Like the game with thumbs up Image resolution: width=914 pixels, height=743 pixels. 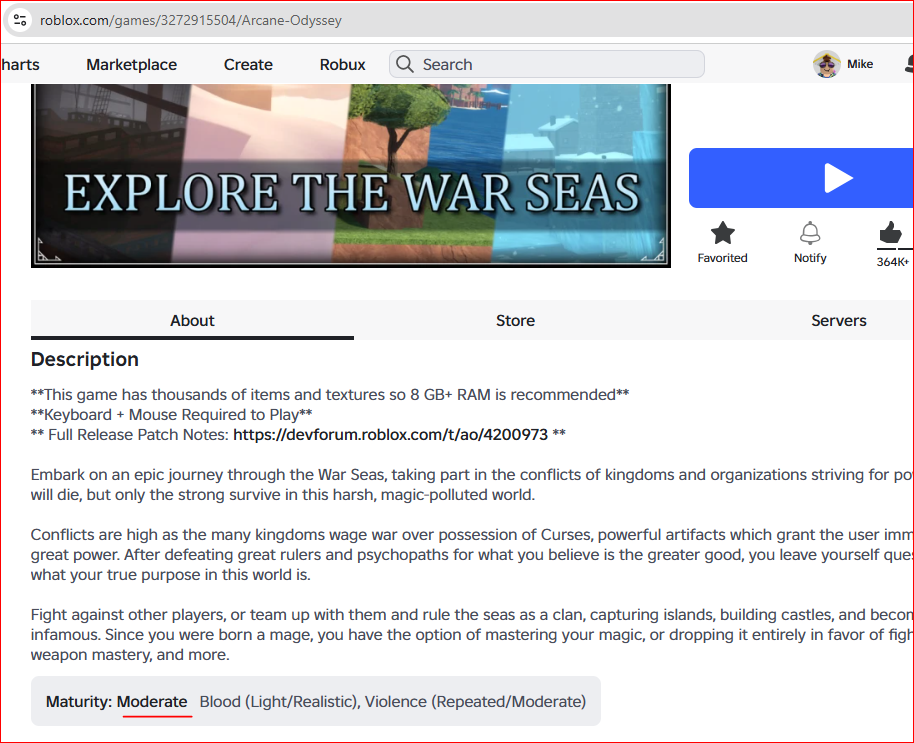click(890, 234)
